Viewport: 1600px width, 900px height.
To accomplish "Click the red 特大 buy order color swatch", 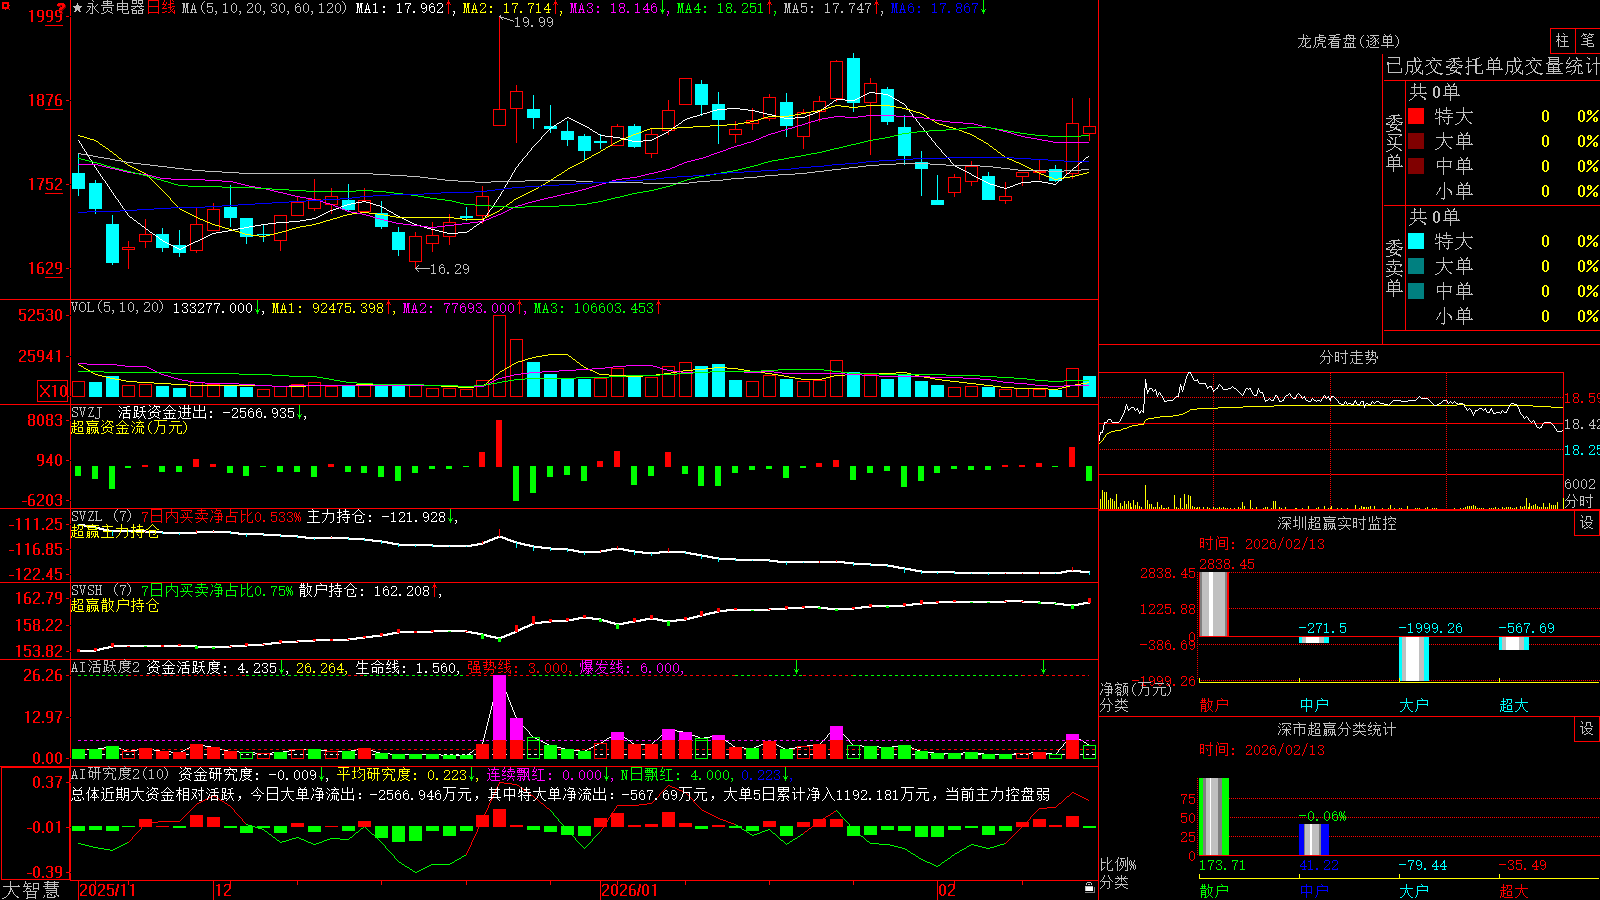I will click(x=1416, y=116).
